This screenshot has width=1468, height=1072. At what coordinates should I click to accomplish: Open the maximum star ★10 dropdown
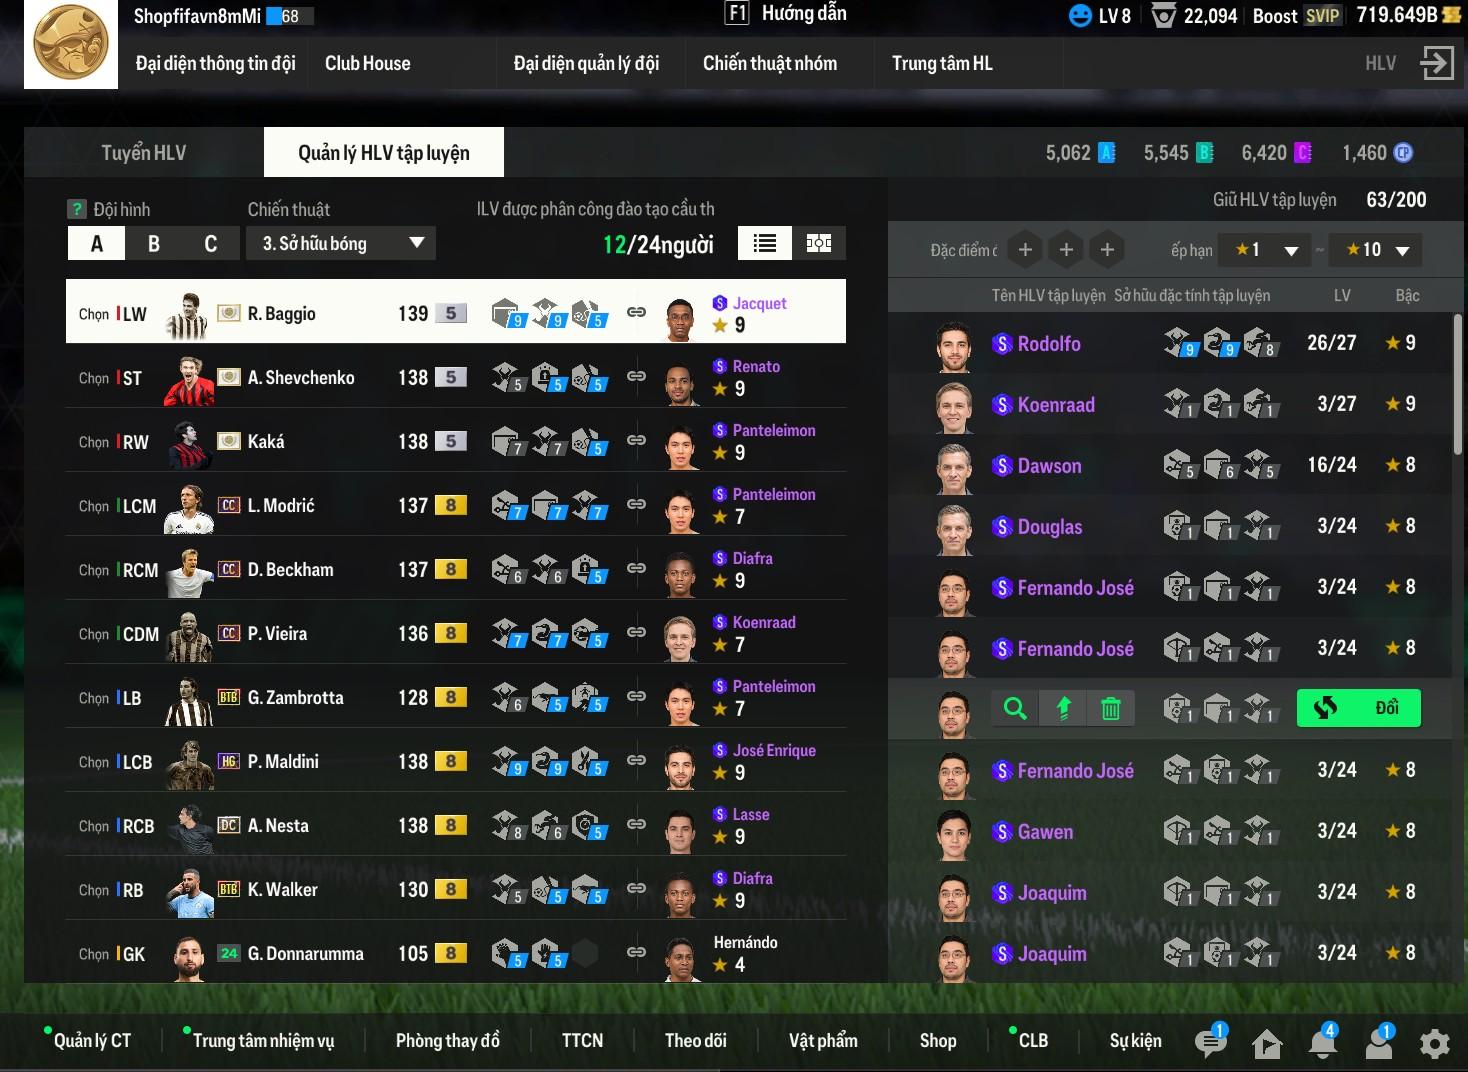[1377, 250]
